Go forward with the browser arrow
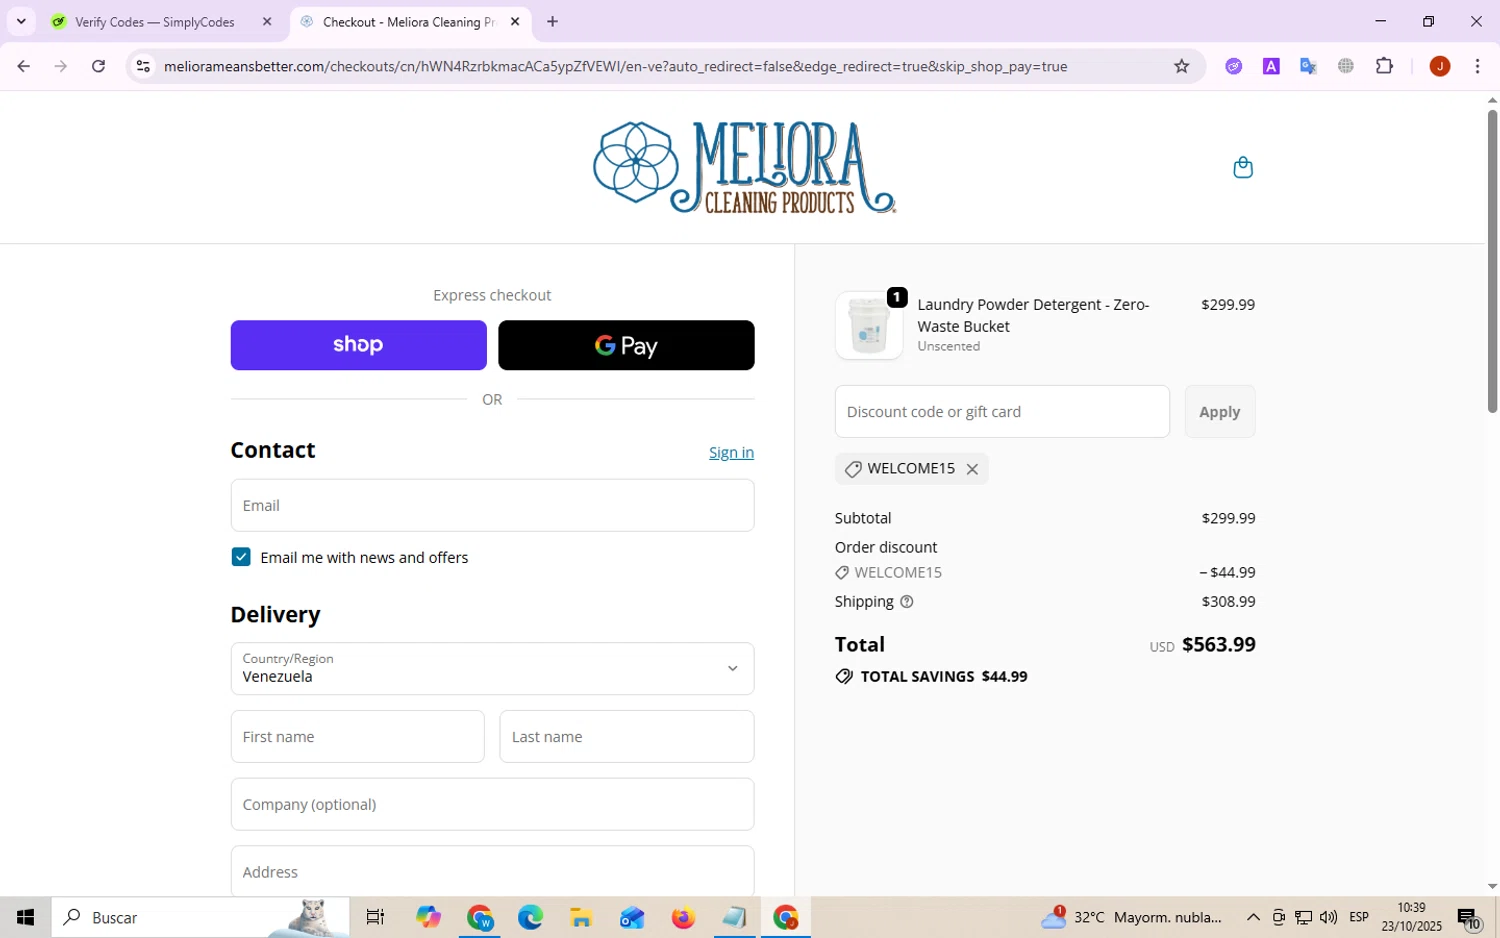 click(61, 66)
